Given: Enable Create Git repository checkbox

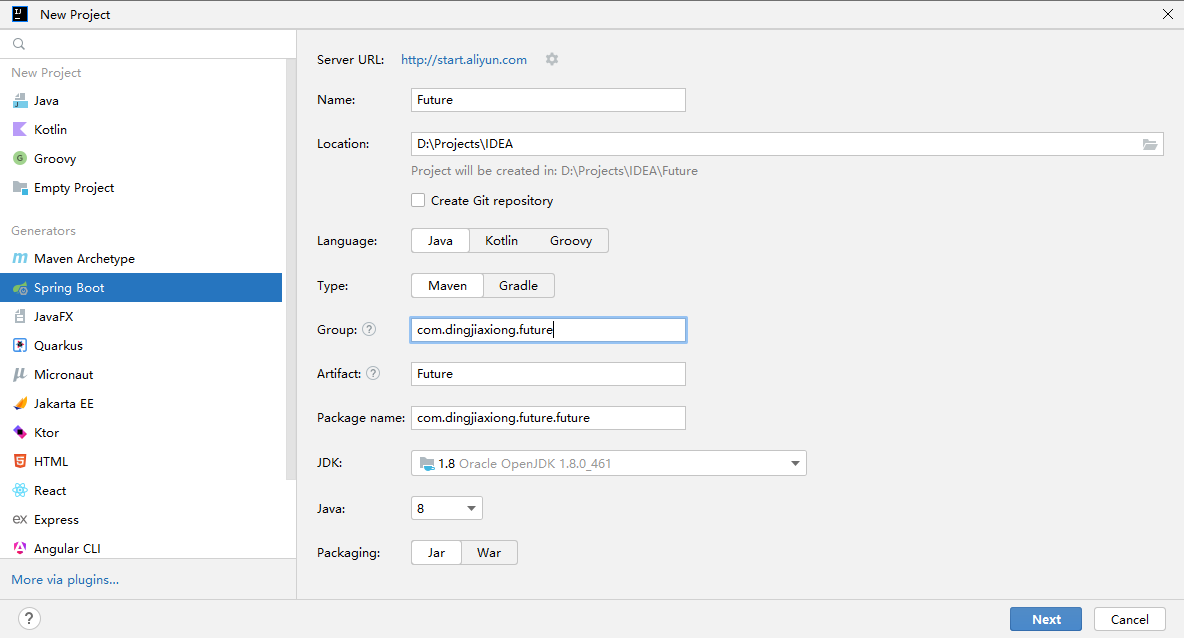Looking at the screenshot, I should click(418, 200).
